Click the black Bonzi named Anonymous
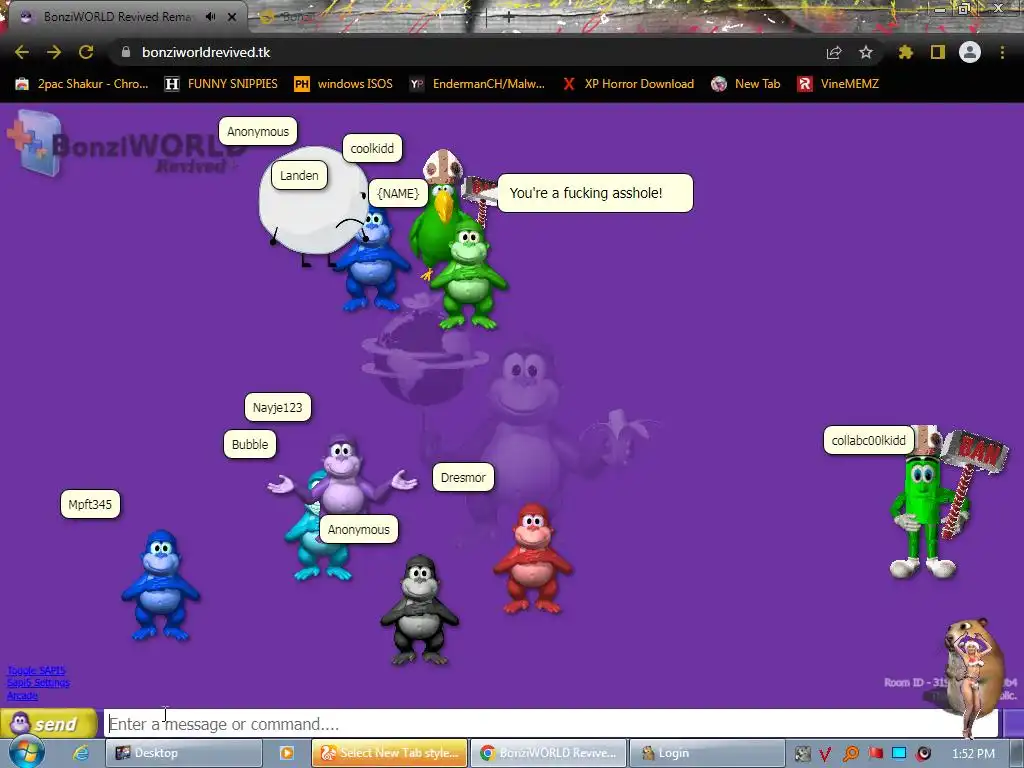Viewport: 1024px width, 768px height. pos(419,611)
